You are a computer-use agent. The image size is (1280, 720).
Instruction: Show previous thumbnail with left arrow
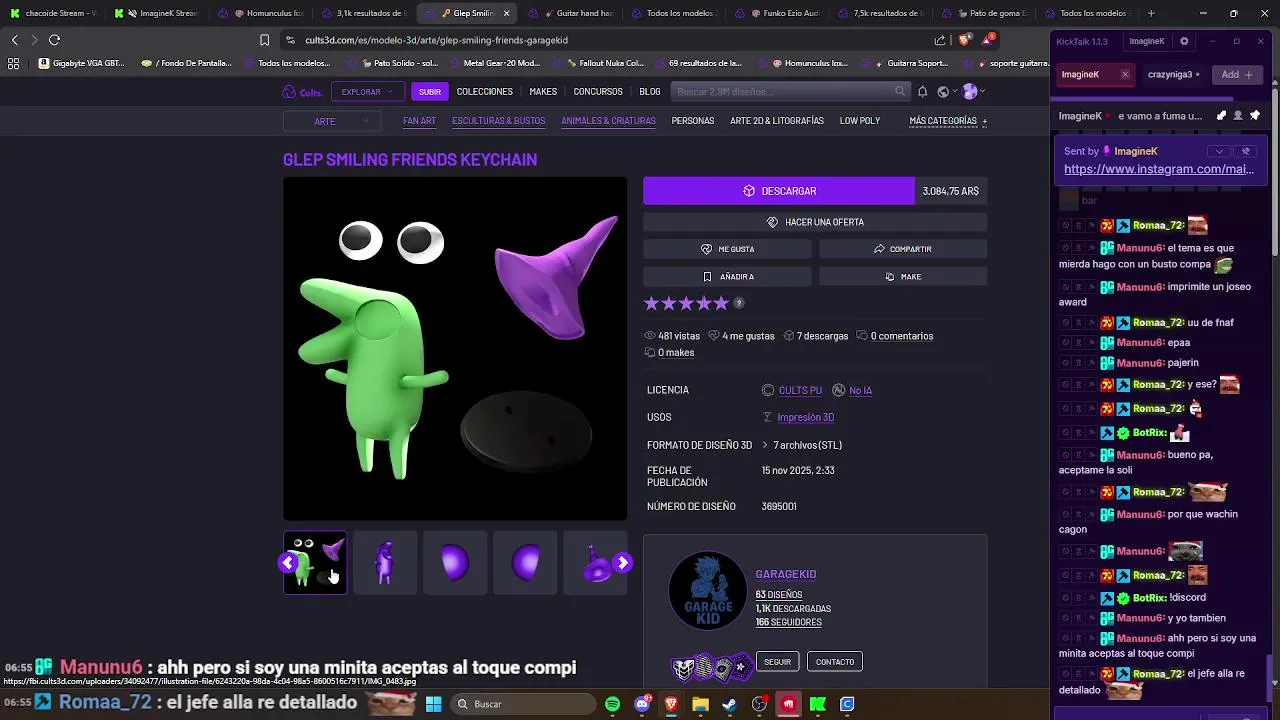288,563
